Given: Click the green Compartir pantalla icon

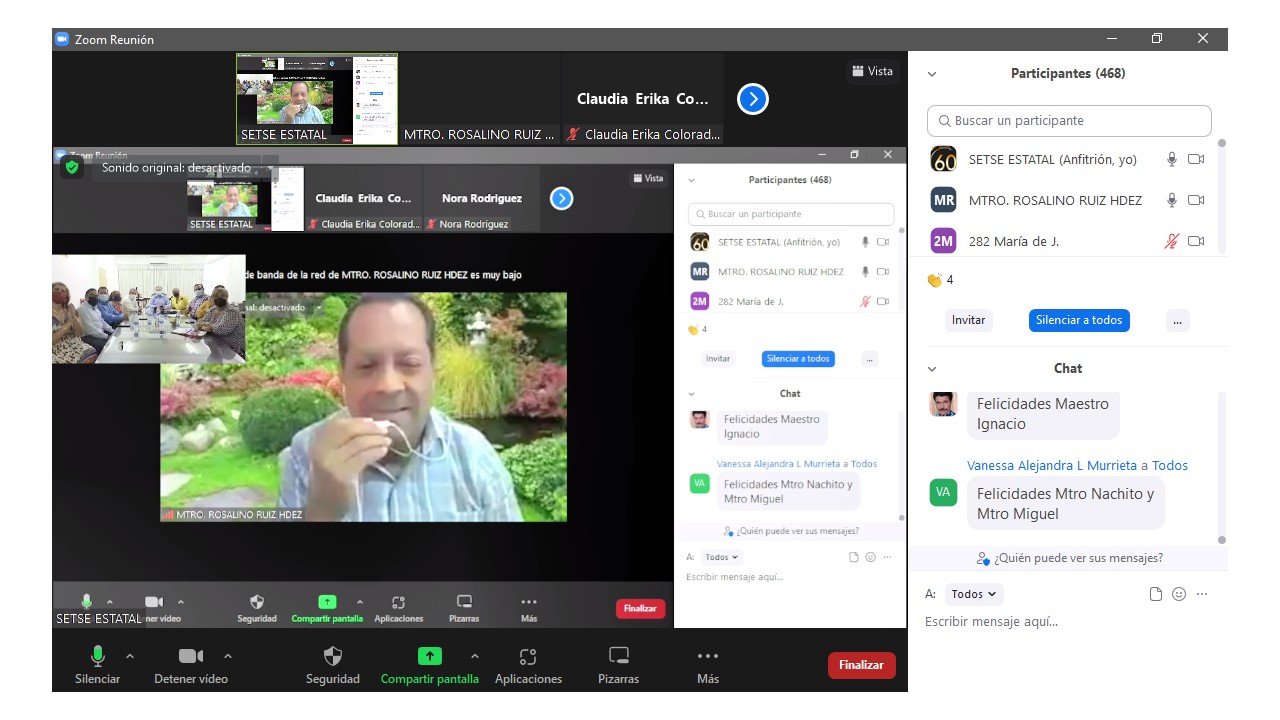Looking at the screenshot, I should pos(429,656).
